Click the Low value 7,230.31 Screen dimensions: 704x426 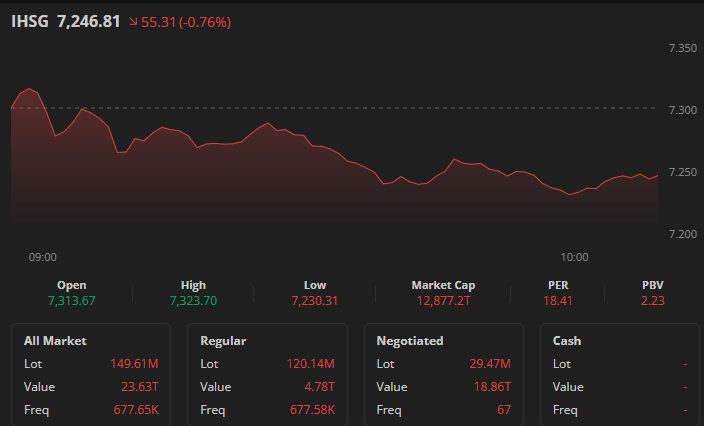314,300
